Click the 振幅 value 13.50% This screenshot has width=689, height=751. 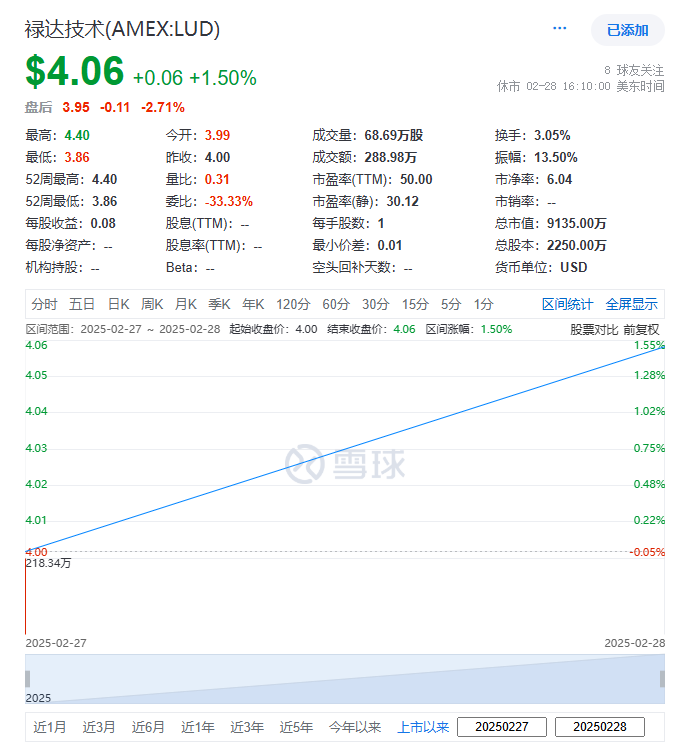[x=555, y=157]
